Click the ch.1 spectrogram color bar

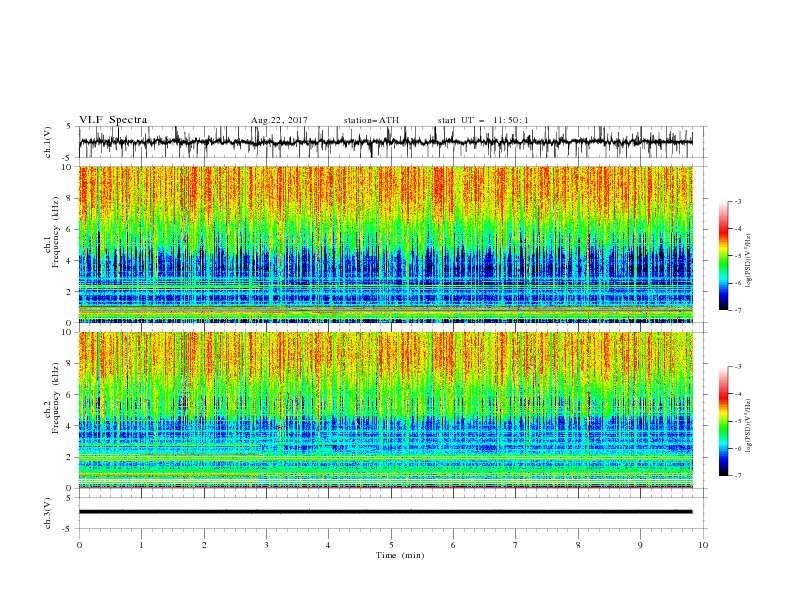point(723,256)
